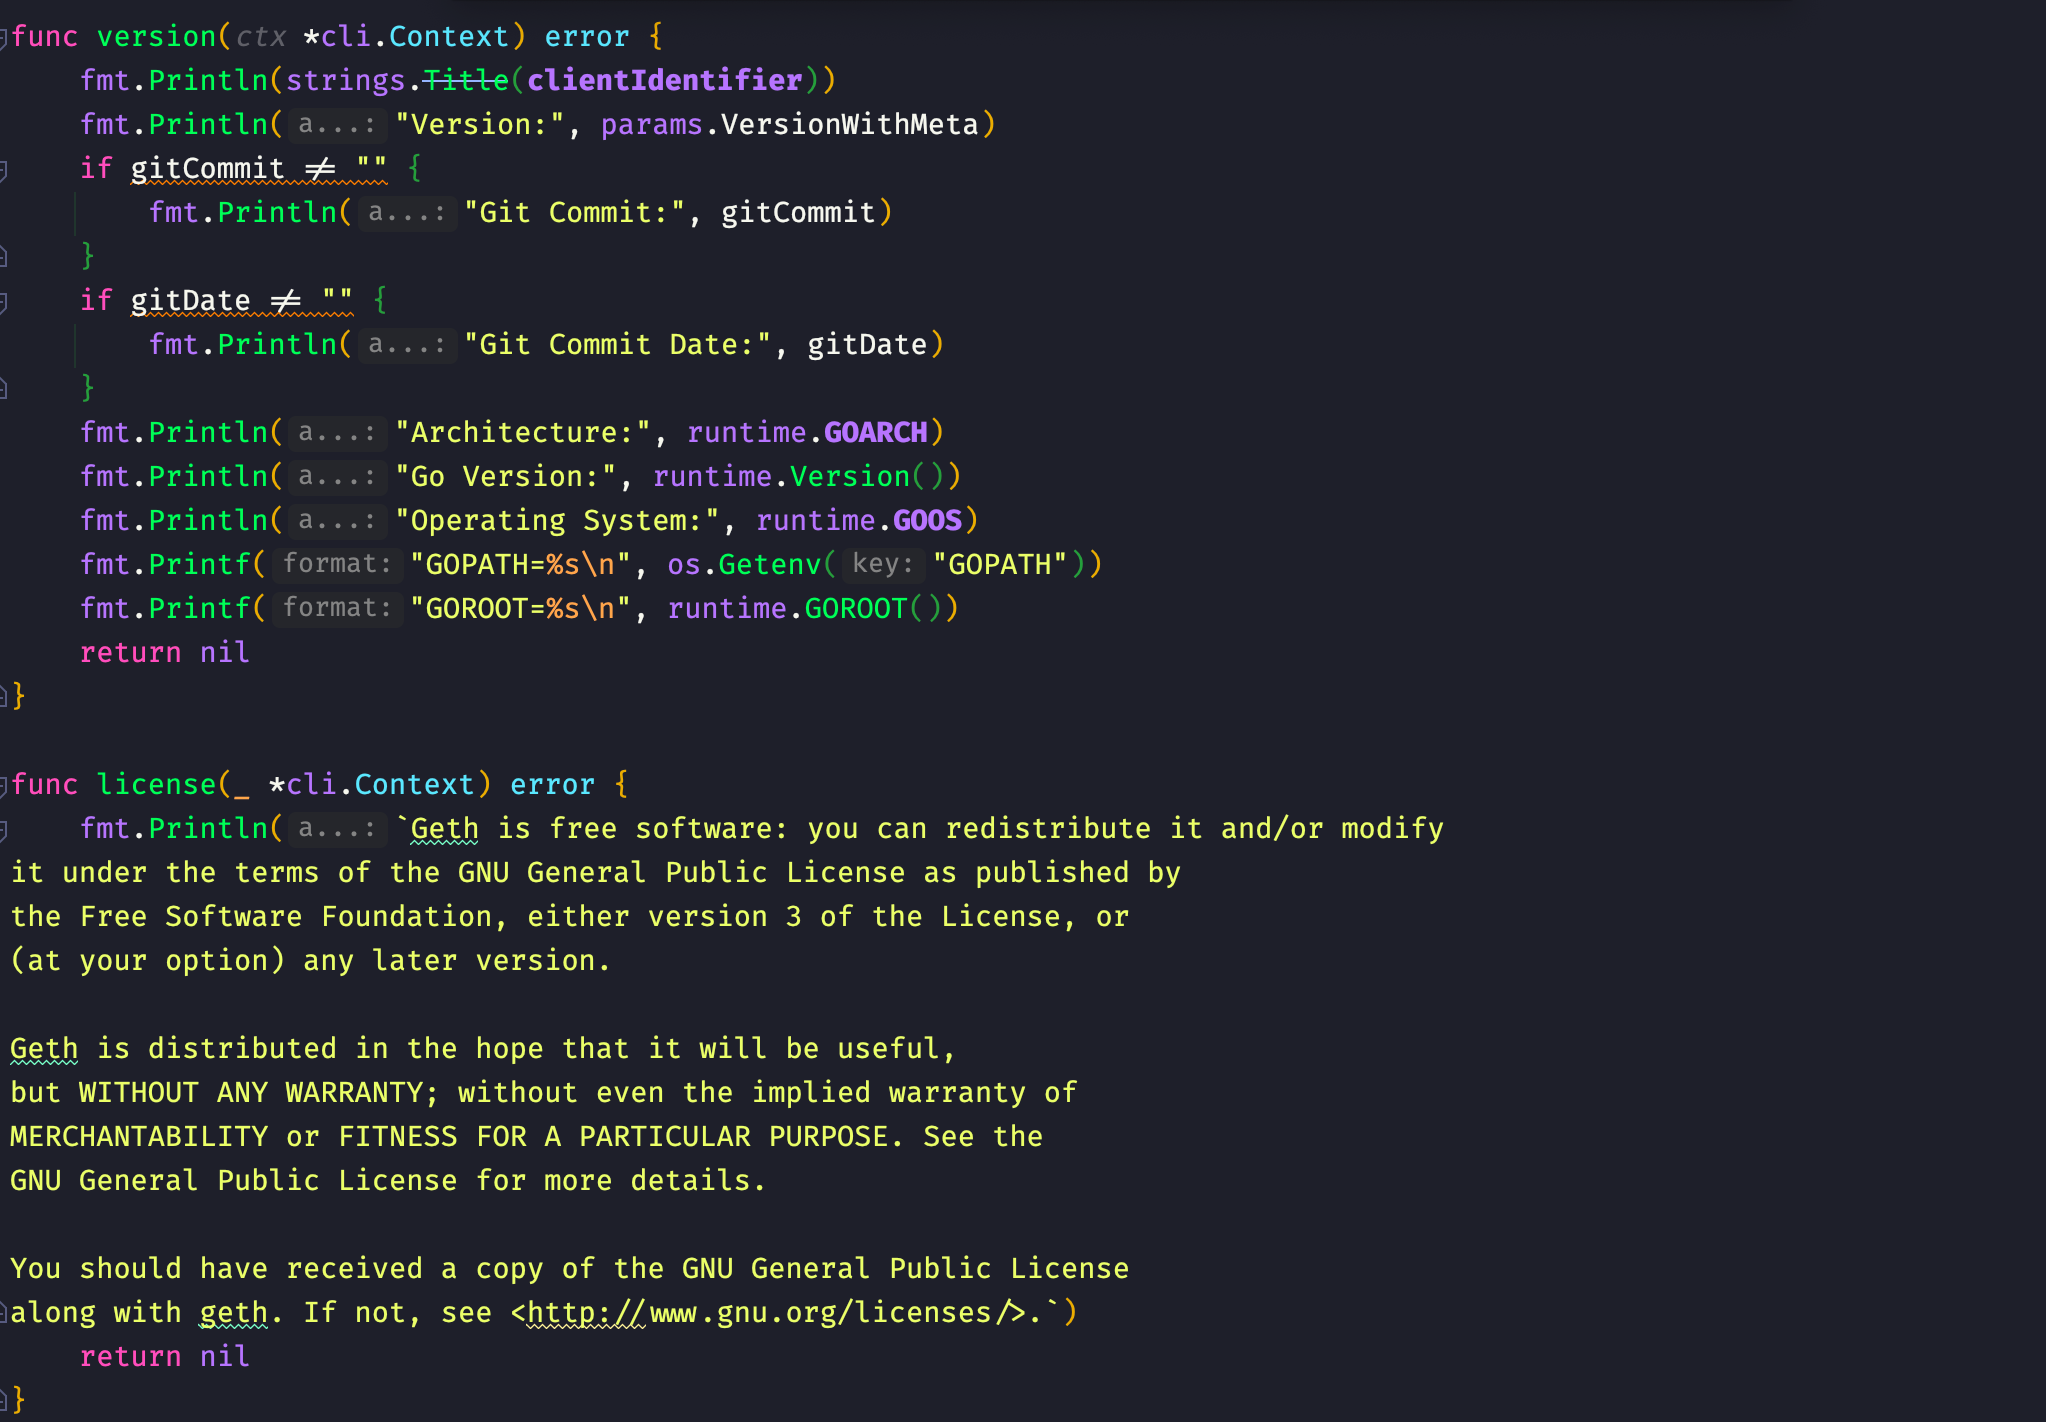Click gitDate argument inside Println call
This screenshot has width=2046, height=1422.
[867, 345]
